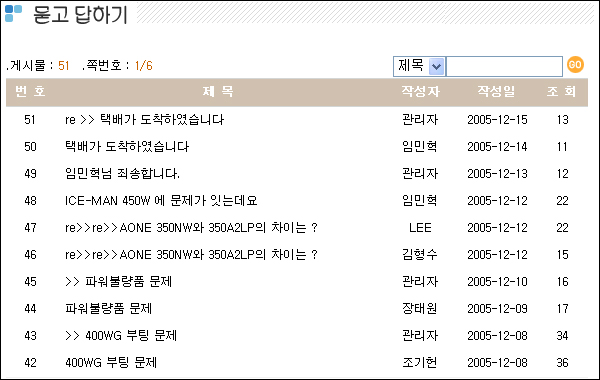Open post 44 '파워불량품 문제'
600x380 pixels.
[x=108, y=308]
